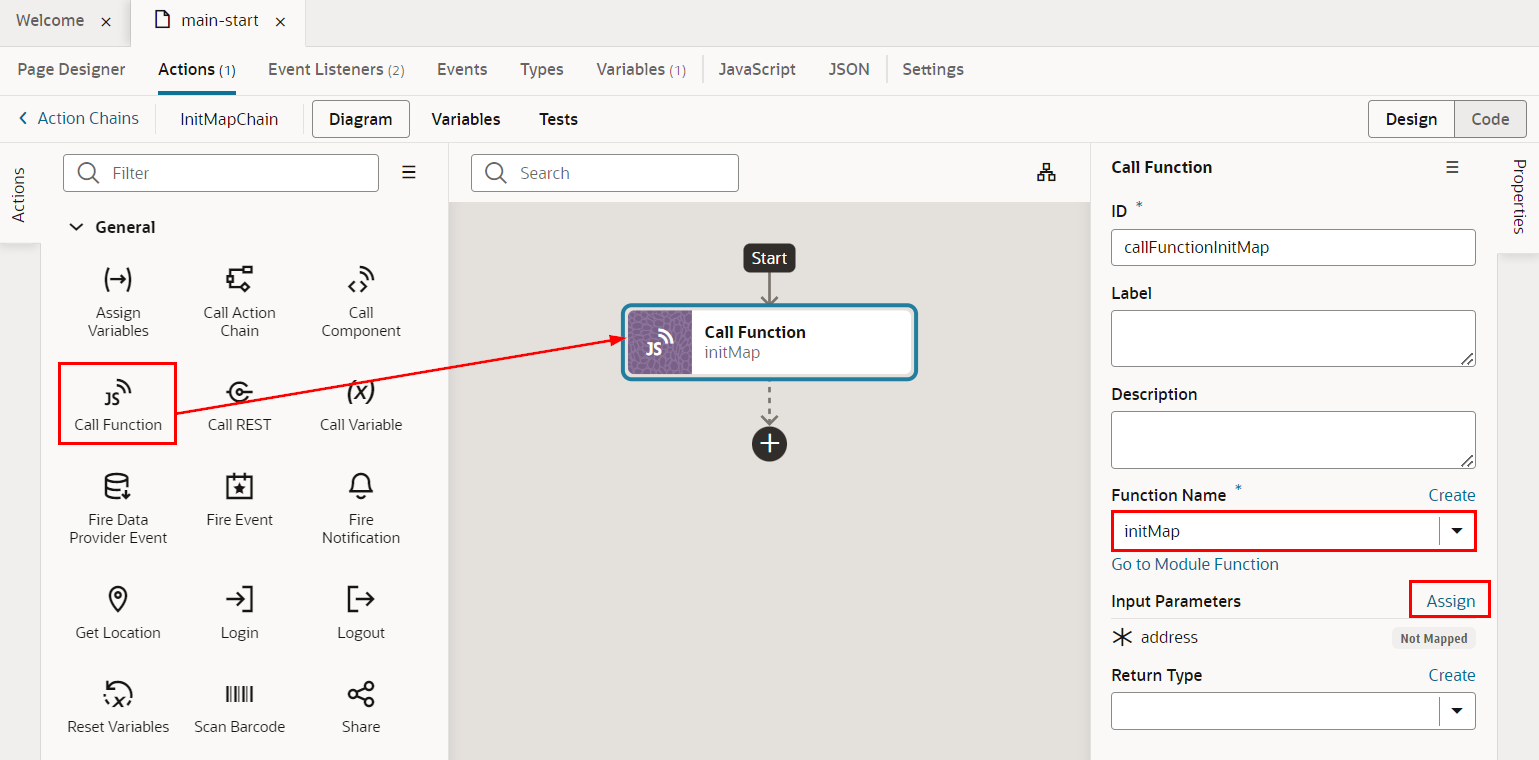Switch to Code view

[1489, 119]
